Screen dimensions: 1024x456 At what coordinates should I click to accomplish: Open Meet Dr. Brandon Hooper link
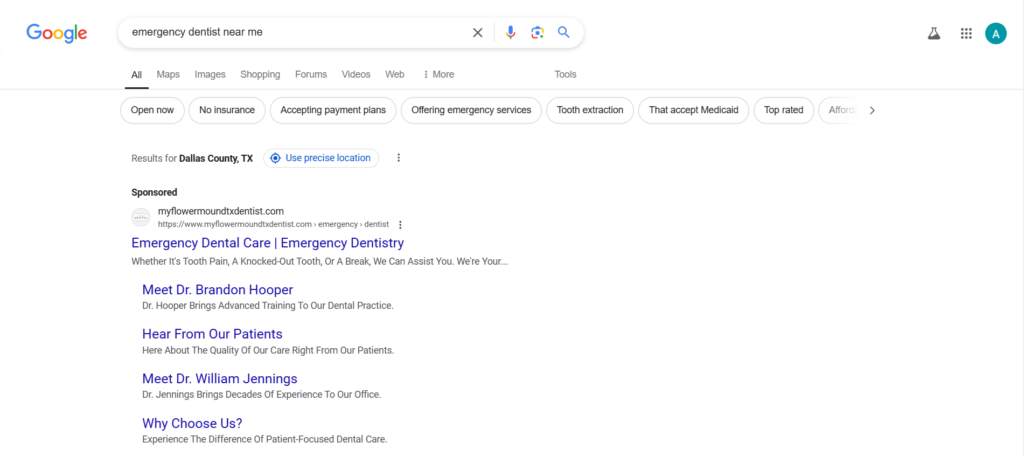click(x=217, y=290)
